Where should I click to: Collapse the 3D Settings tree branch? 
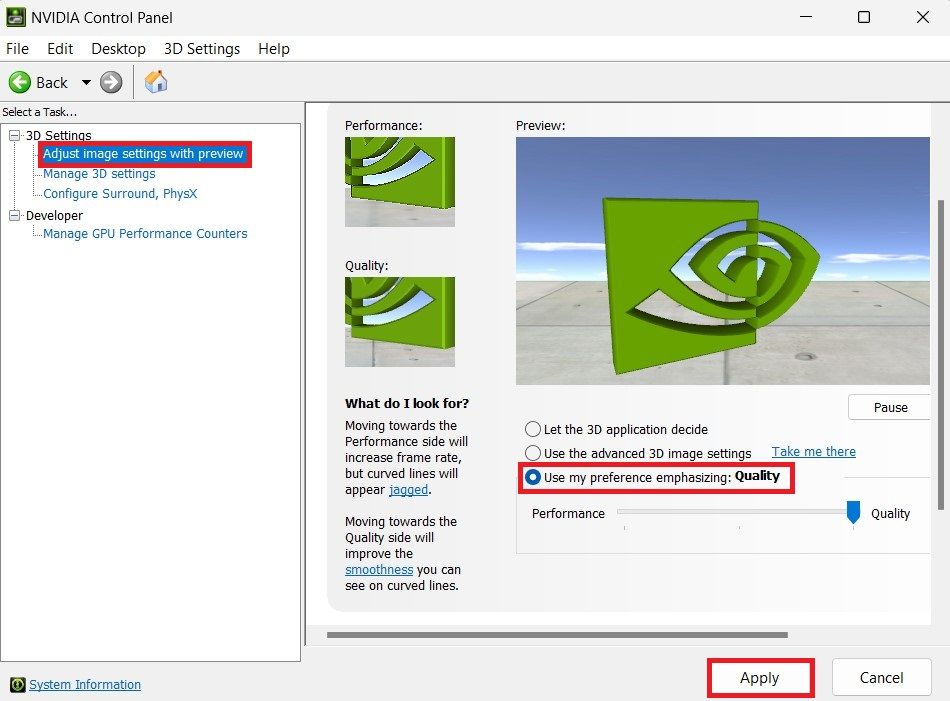[x=13, y=135]
